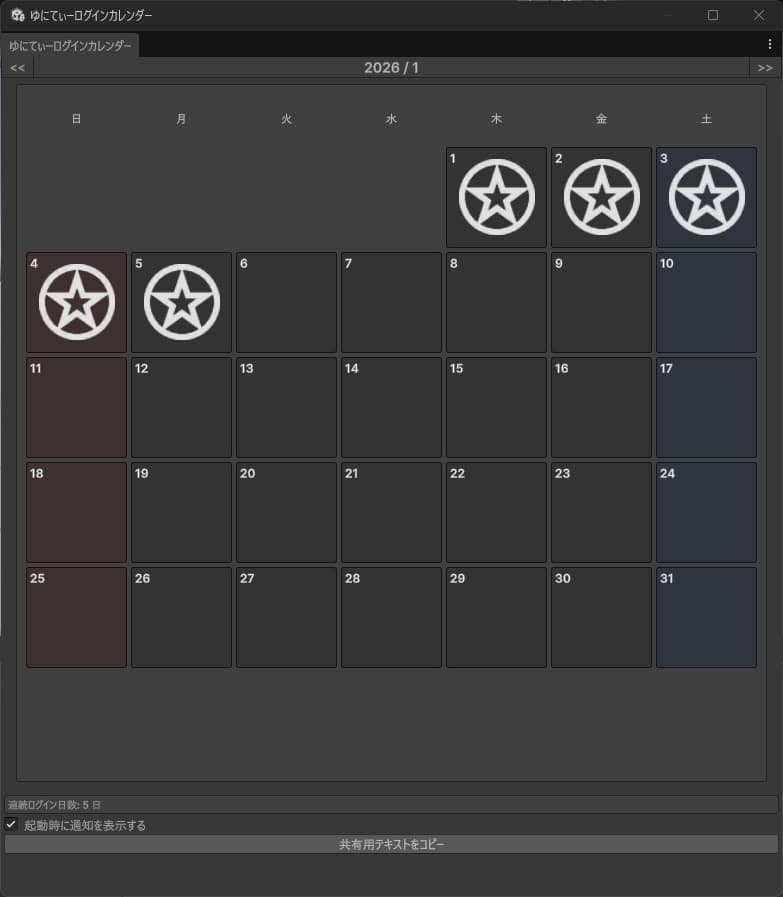The height and width of the screenshot is (897, 783).
Task: Click the star stamp on Sunday the 4th
Action: (77, 302)
